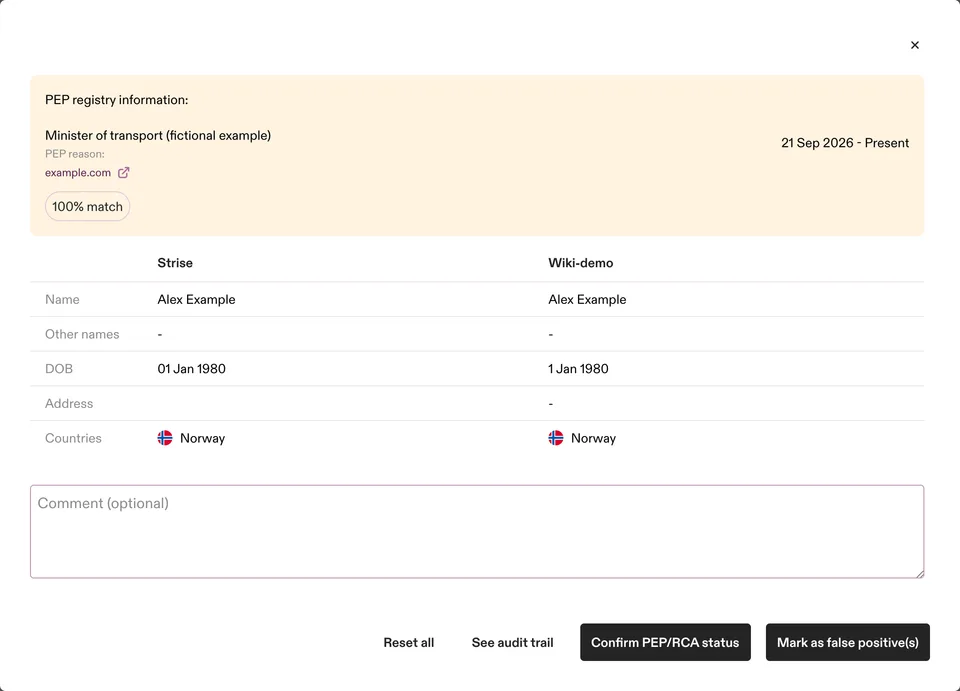Viewport: 960px width, 691px height.
Task: Click the PEP registry information heading
Action: pos(116,100)
